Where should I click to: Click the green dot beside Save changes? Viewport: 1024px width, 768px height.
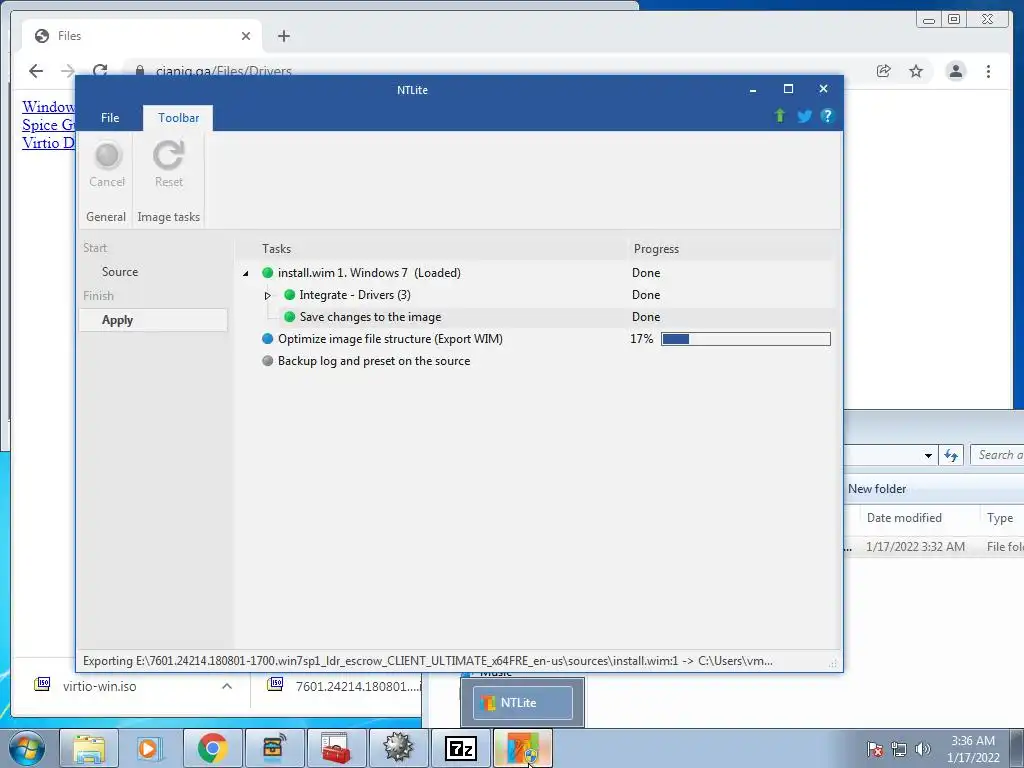290,317
